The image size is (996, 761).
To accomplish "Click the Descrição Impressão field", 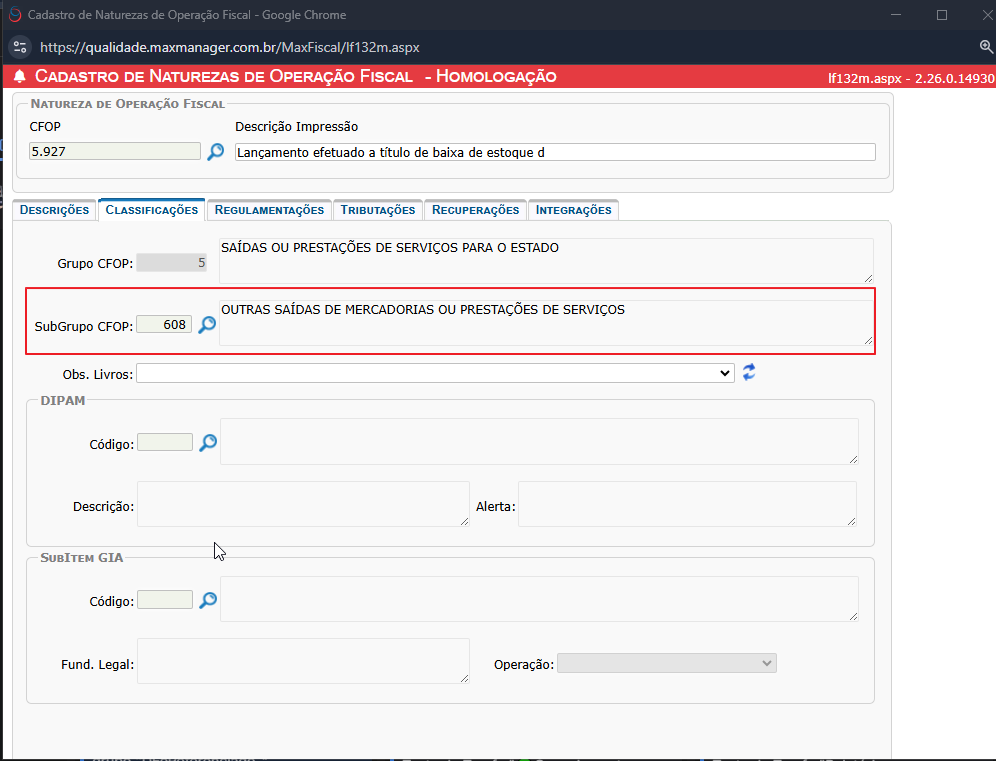I will pos(555,152).
